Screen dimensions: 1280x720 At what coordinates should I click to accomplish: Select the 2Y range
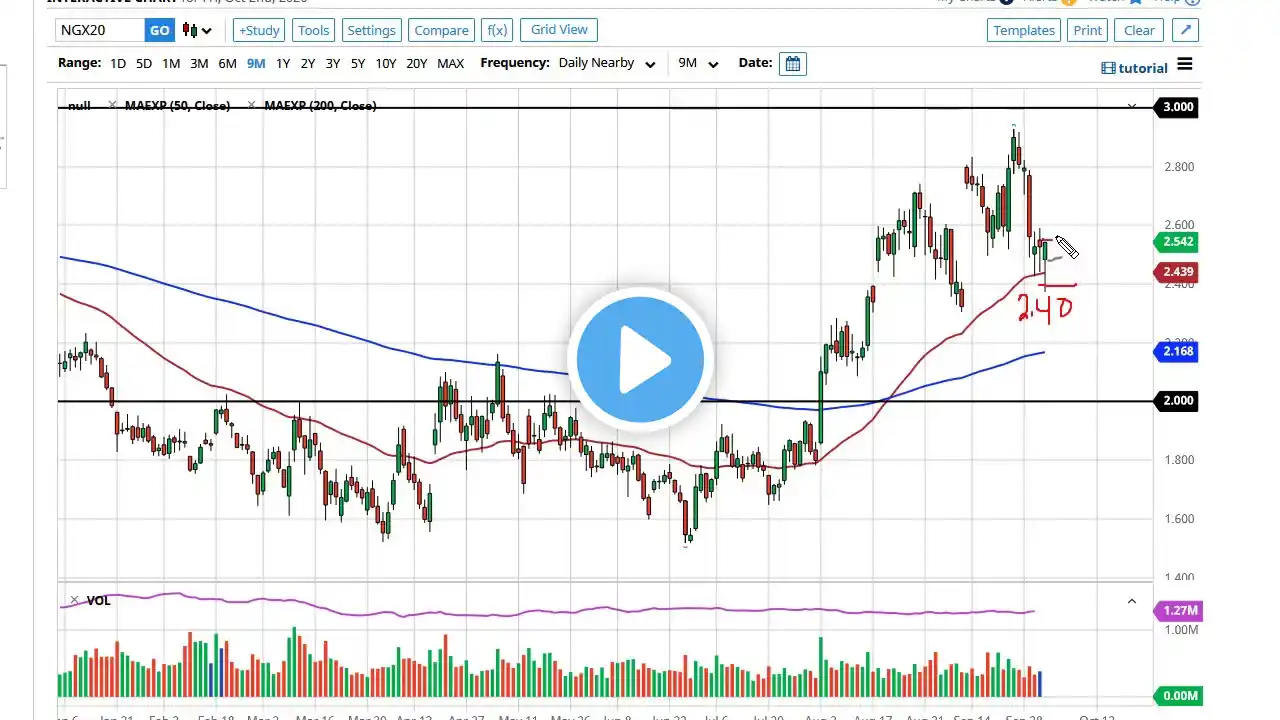click(x=308, y=63)
